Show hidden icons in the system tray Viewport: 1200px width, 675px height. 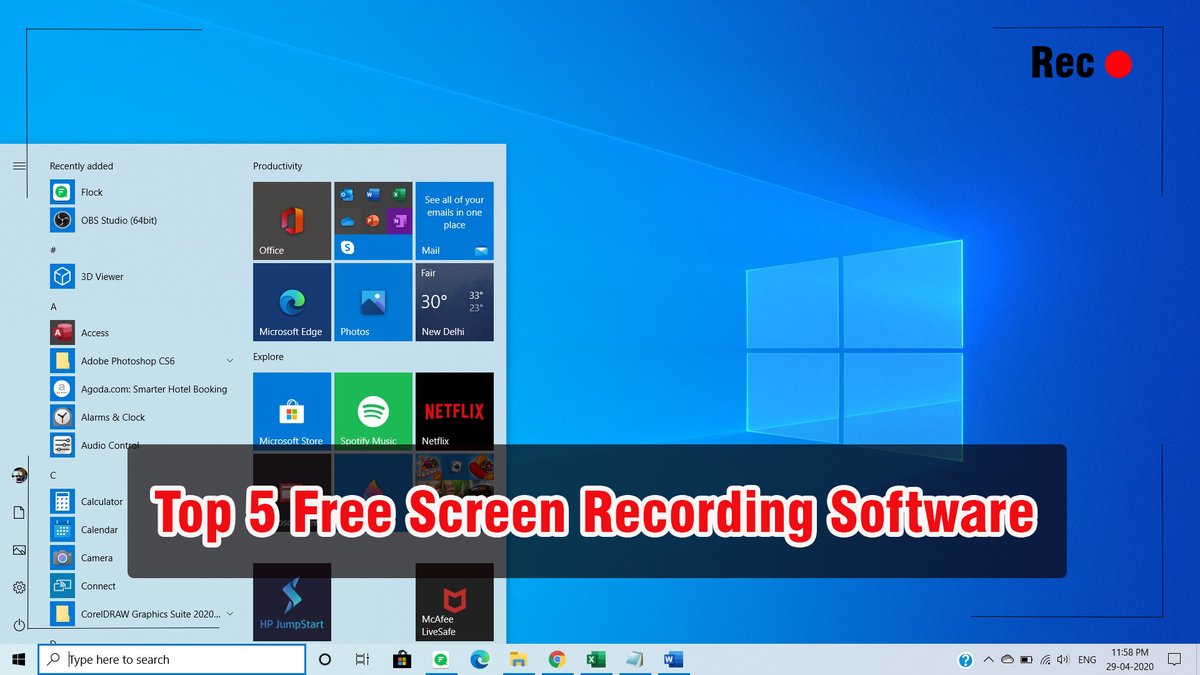(988, 660)
